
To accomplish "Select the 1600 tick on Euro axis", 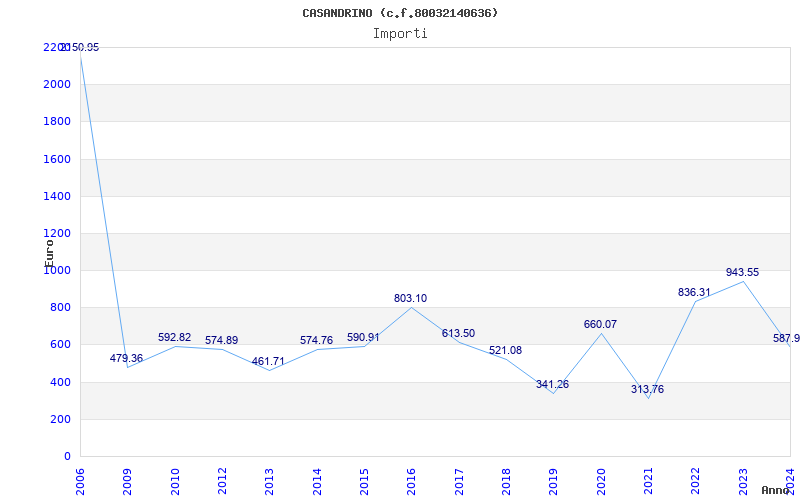I will pyautogui.click(x=57, y=159).
